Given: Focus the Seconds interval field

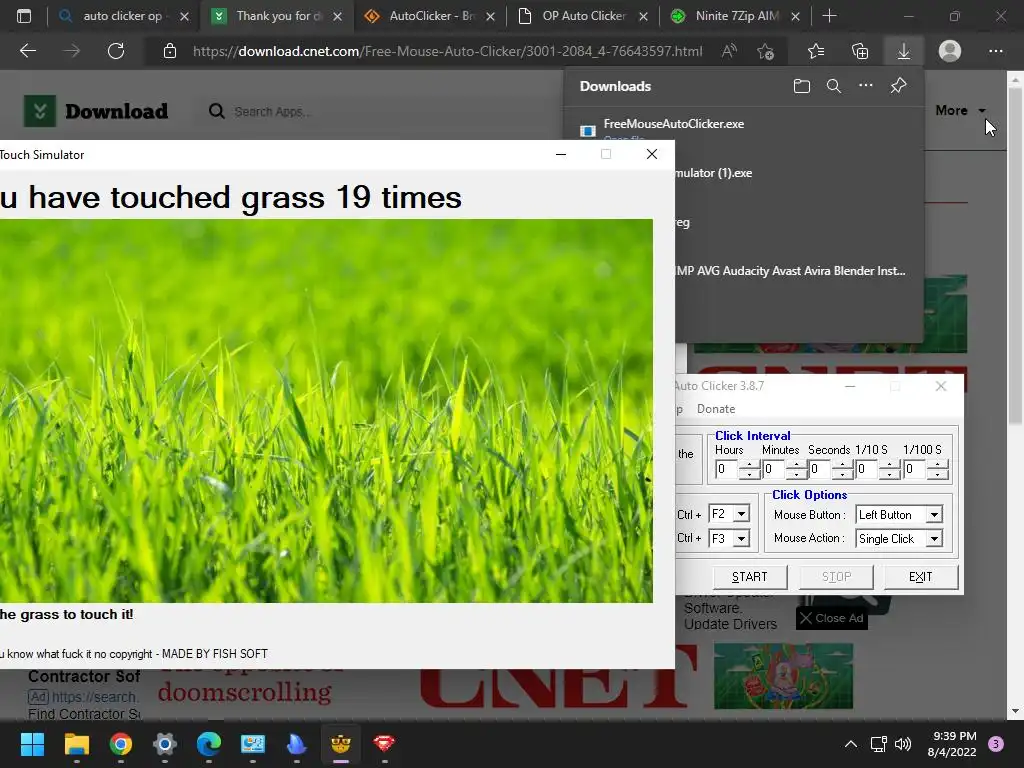Looking at the screenshot, I should pos(820,469).
